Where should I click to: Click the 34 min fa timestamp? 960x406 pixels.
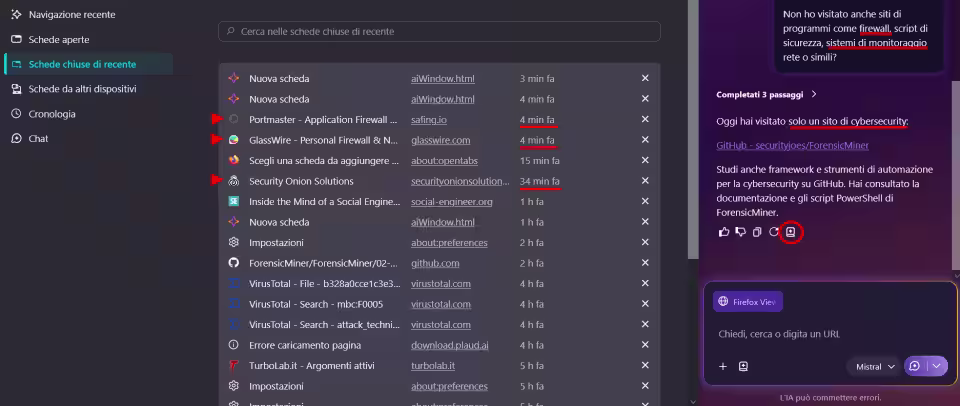click(539, 181)
